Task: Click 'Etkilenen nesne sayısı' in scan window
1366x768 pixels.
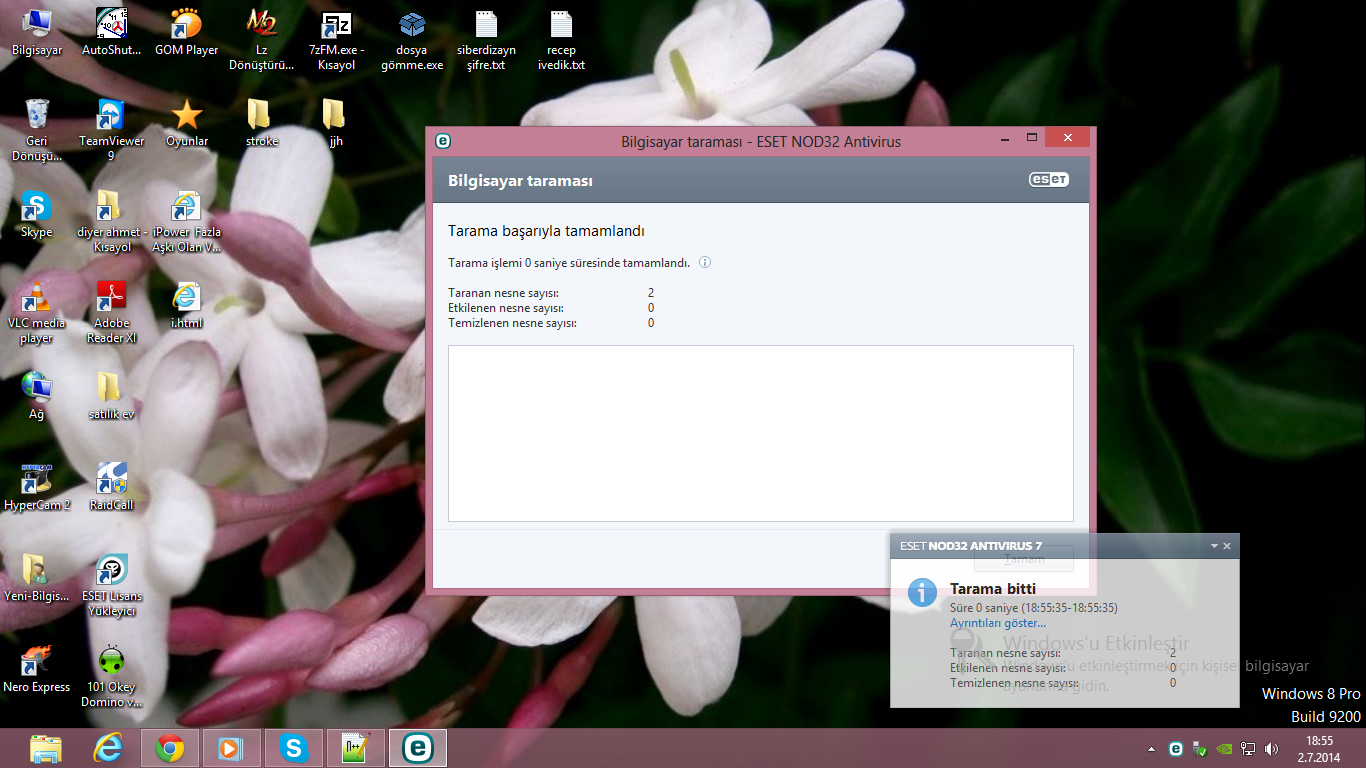Action: tap(506, 308)
